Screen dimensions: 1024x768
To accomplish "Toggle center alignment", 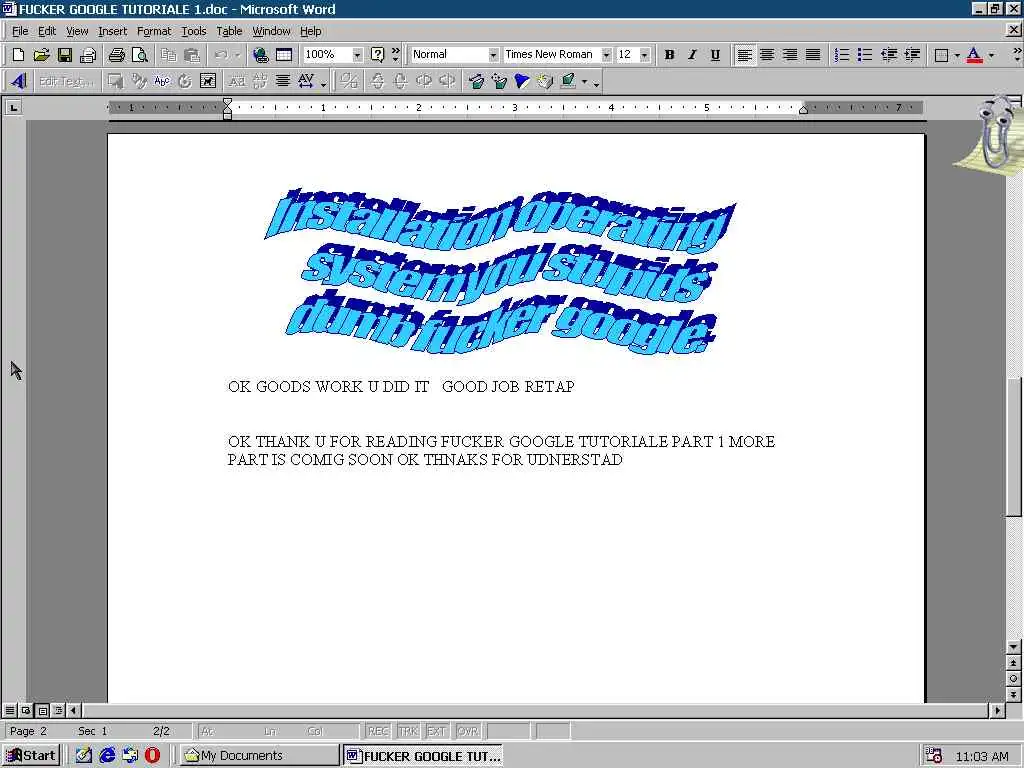I will click(767, 55).
